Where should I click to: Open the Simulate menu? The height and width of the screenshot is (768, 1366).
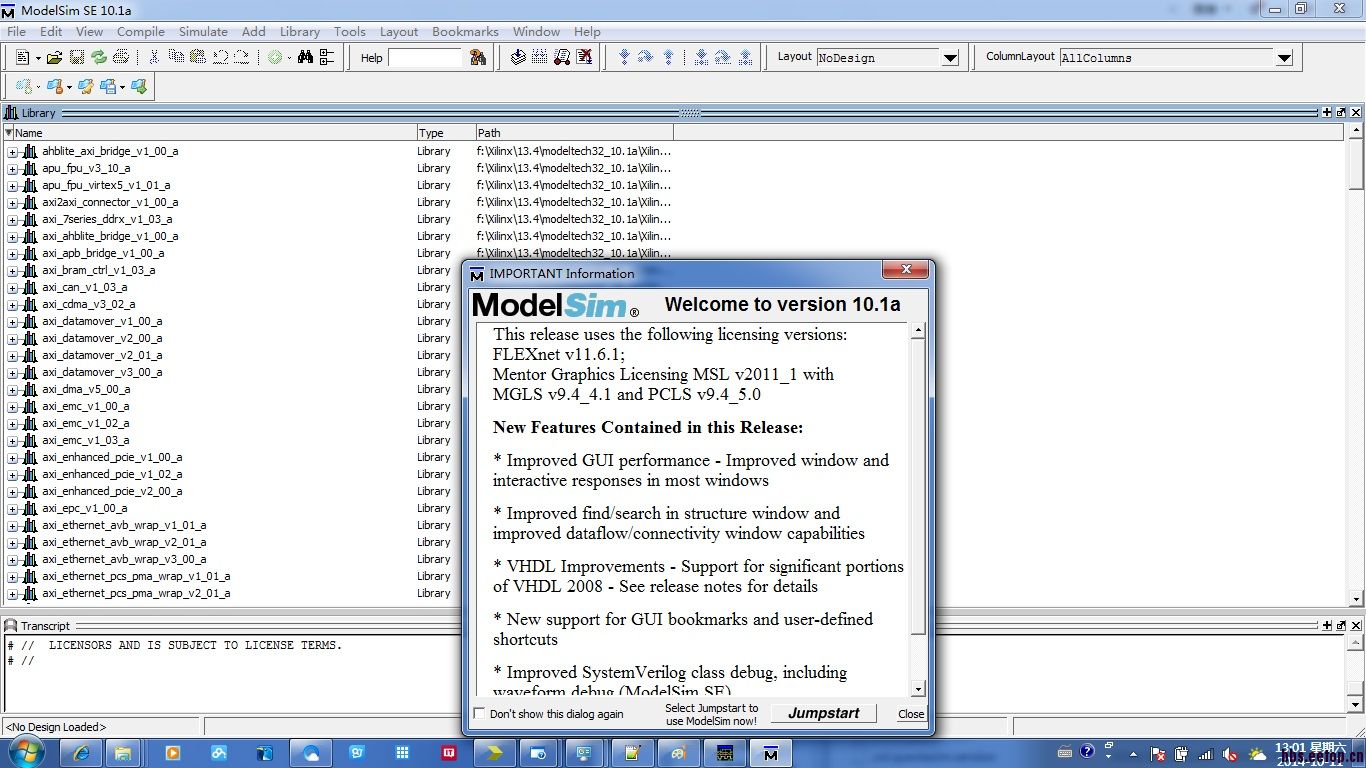[203, 31]
